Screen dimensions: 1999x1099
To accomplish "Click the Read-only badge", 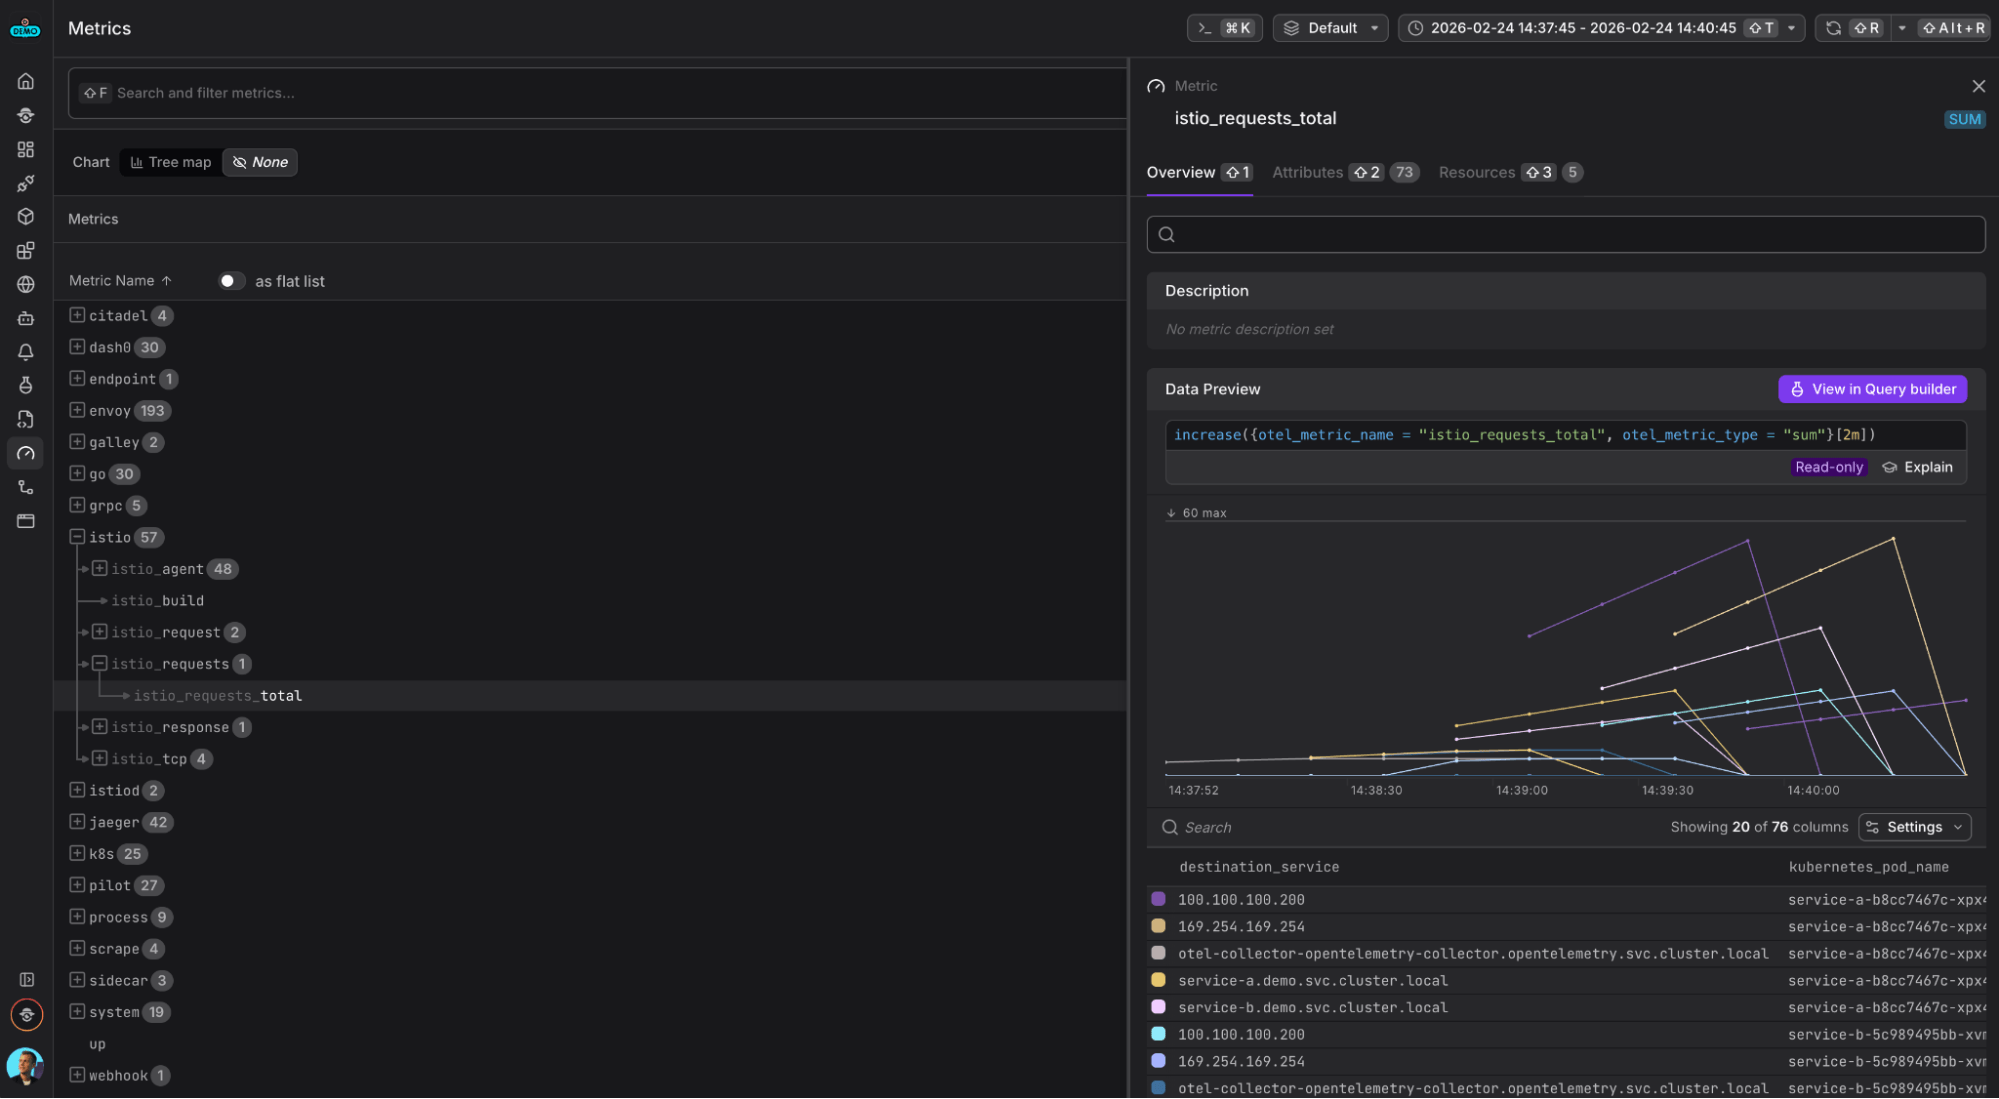I will [1828, 467].
